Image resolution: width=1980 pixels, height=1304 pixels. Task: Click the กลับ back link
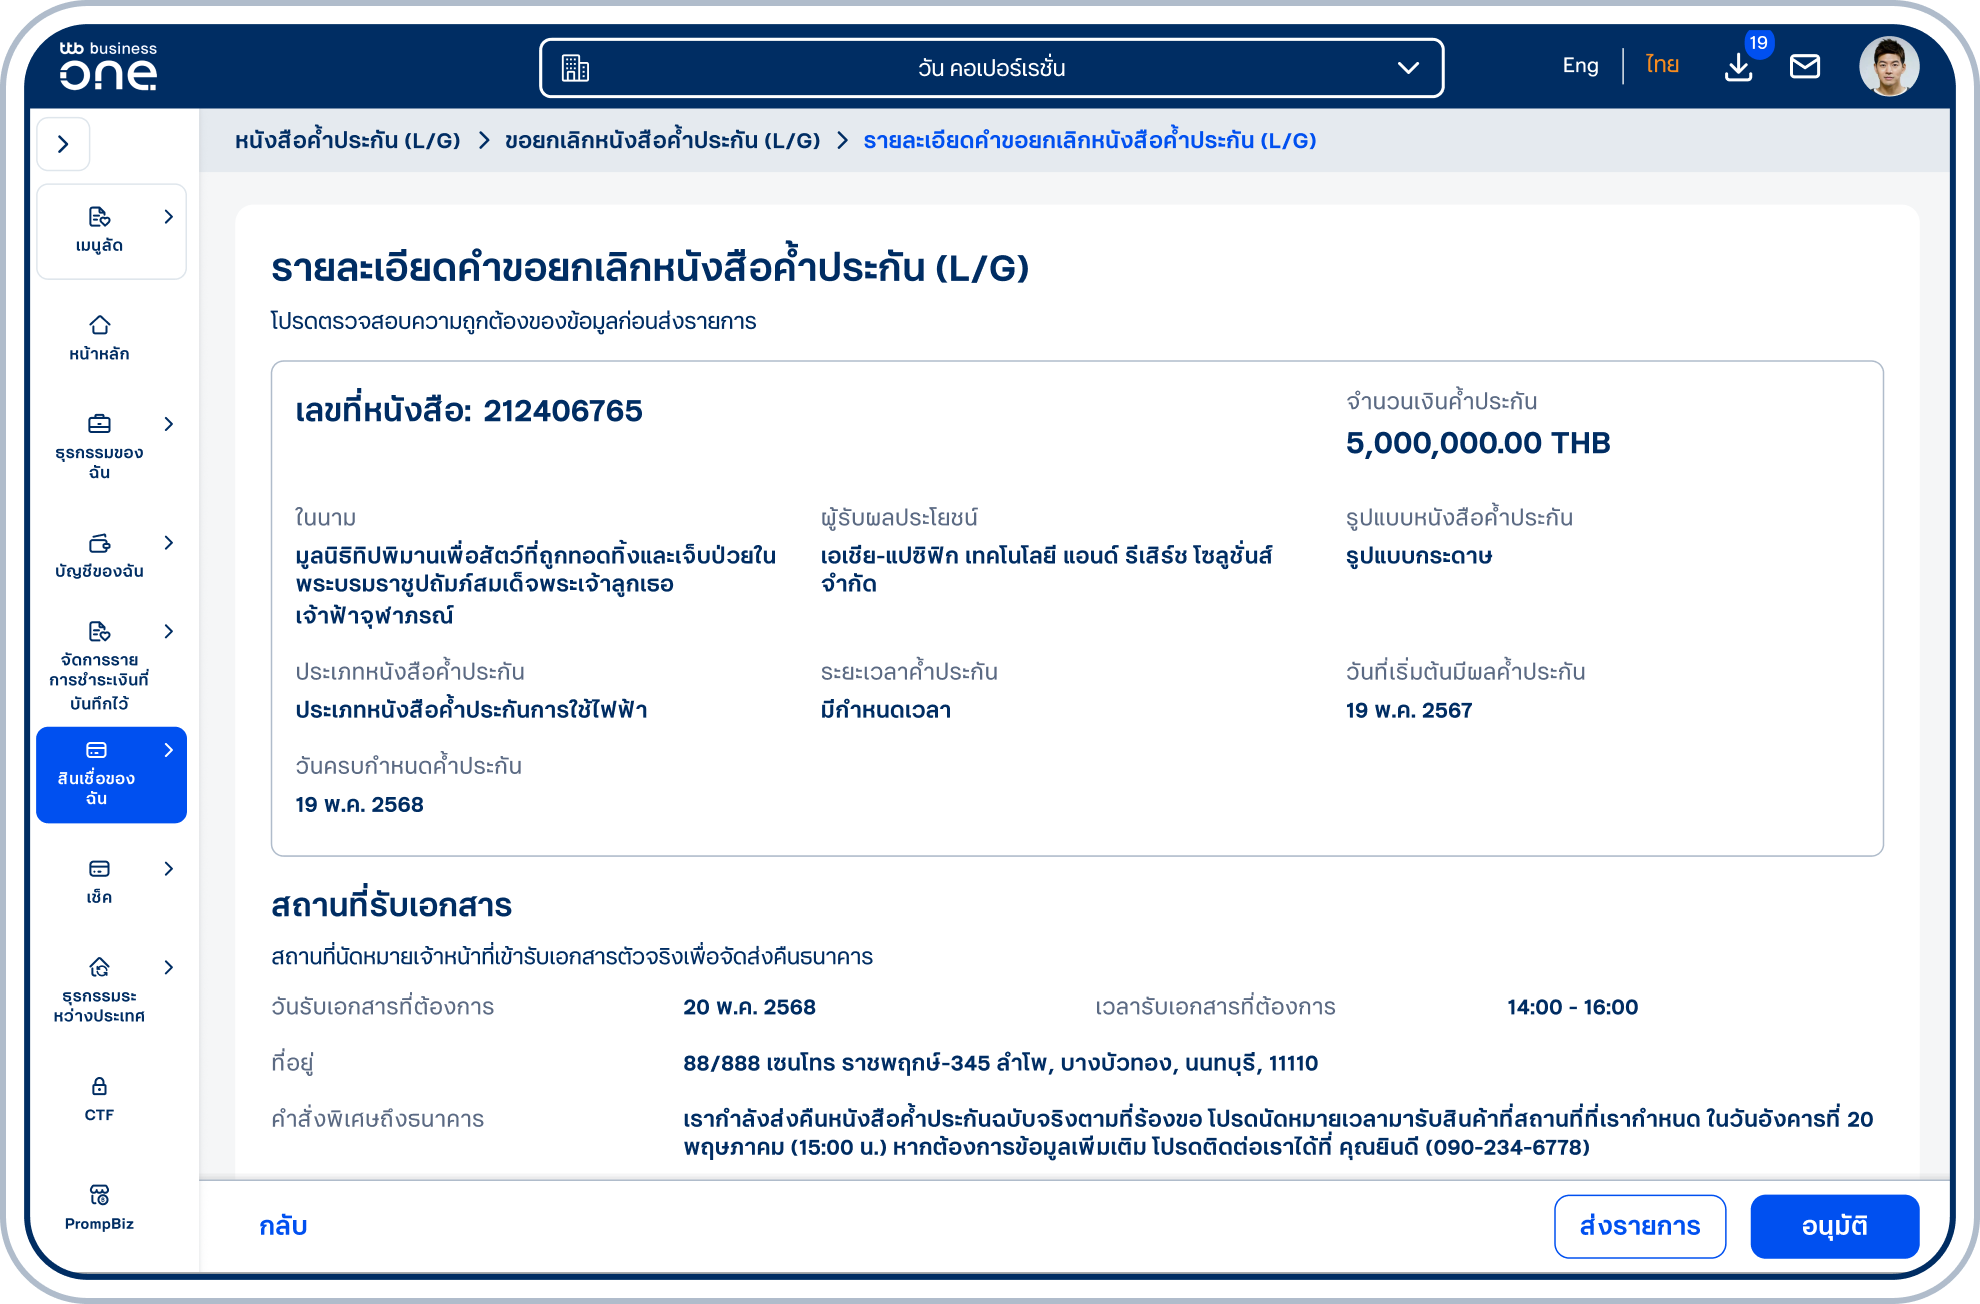tap(283, 1226)
